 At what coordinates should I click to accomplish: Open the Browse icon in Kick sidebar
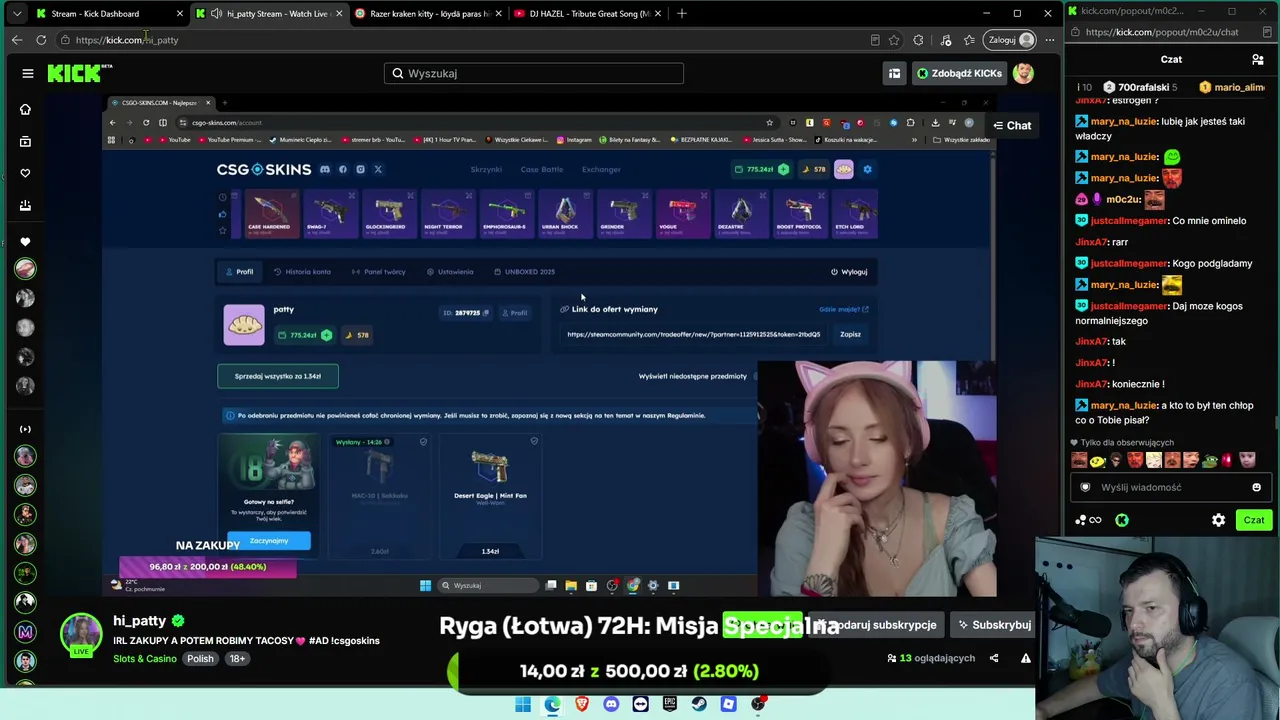pos(25,142)
